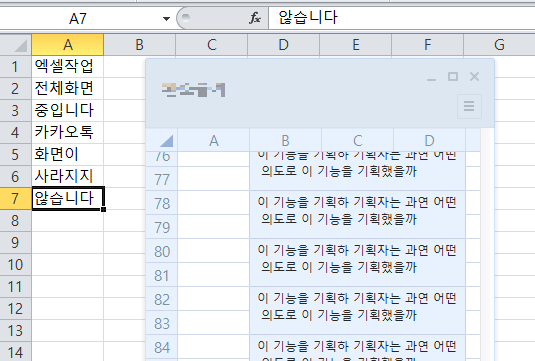Select merged text cell spanning rows 80-81
Image resolution: width=535 pixels, height=361 pixels.
[x=358, y=262]
